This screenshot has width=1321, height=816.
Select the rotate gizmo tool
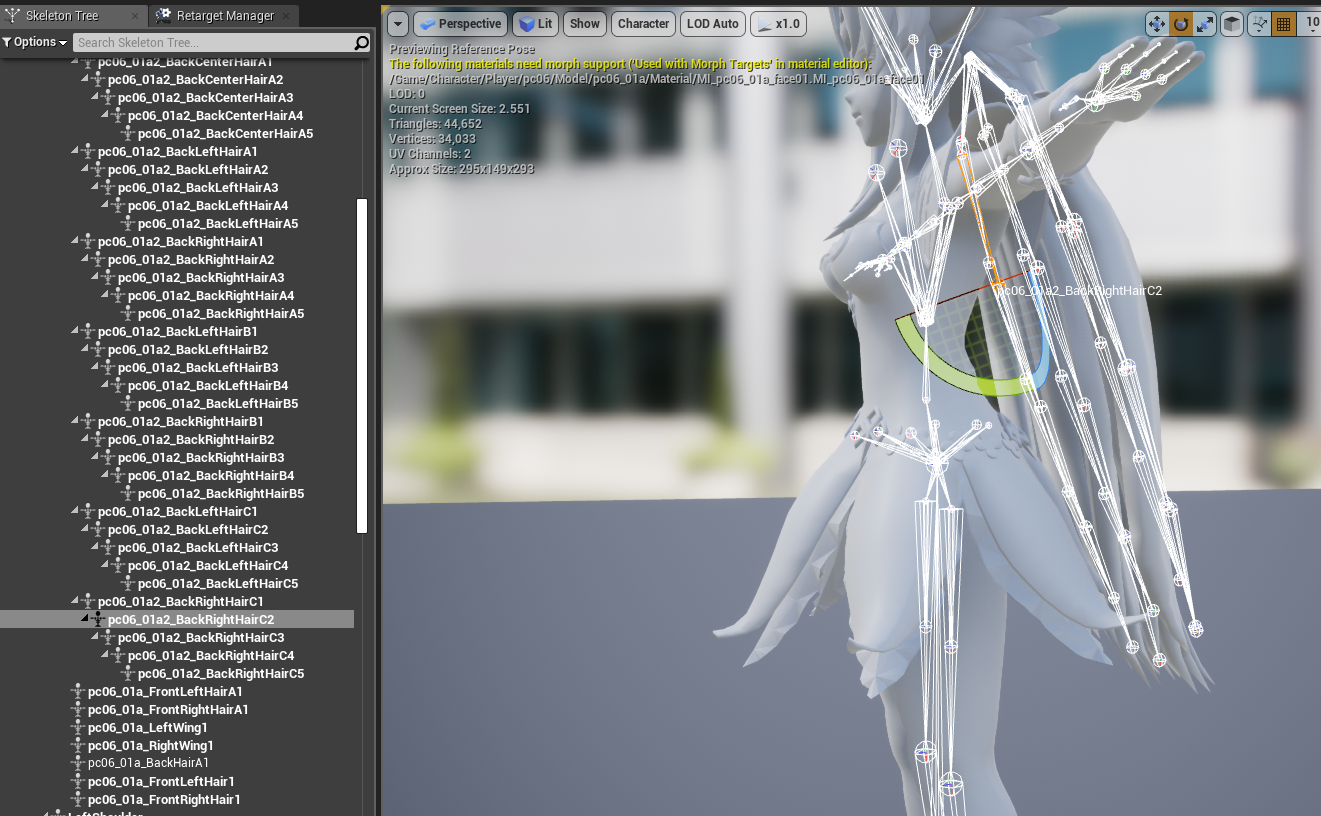(1181, 24)
